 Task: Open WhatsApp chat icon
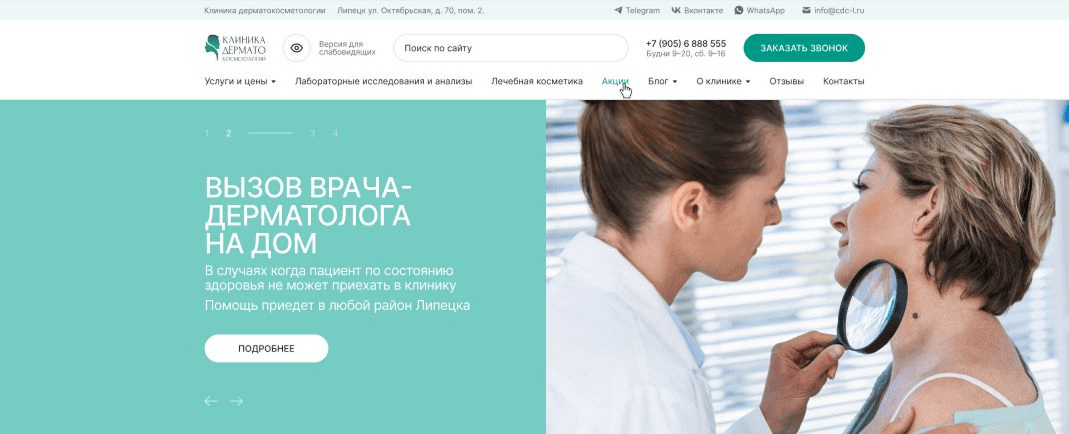(739, 10)
